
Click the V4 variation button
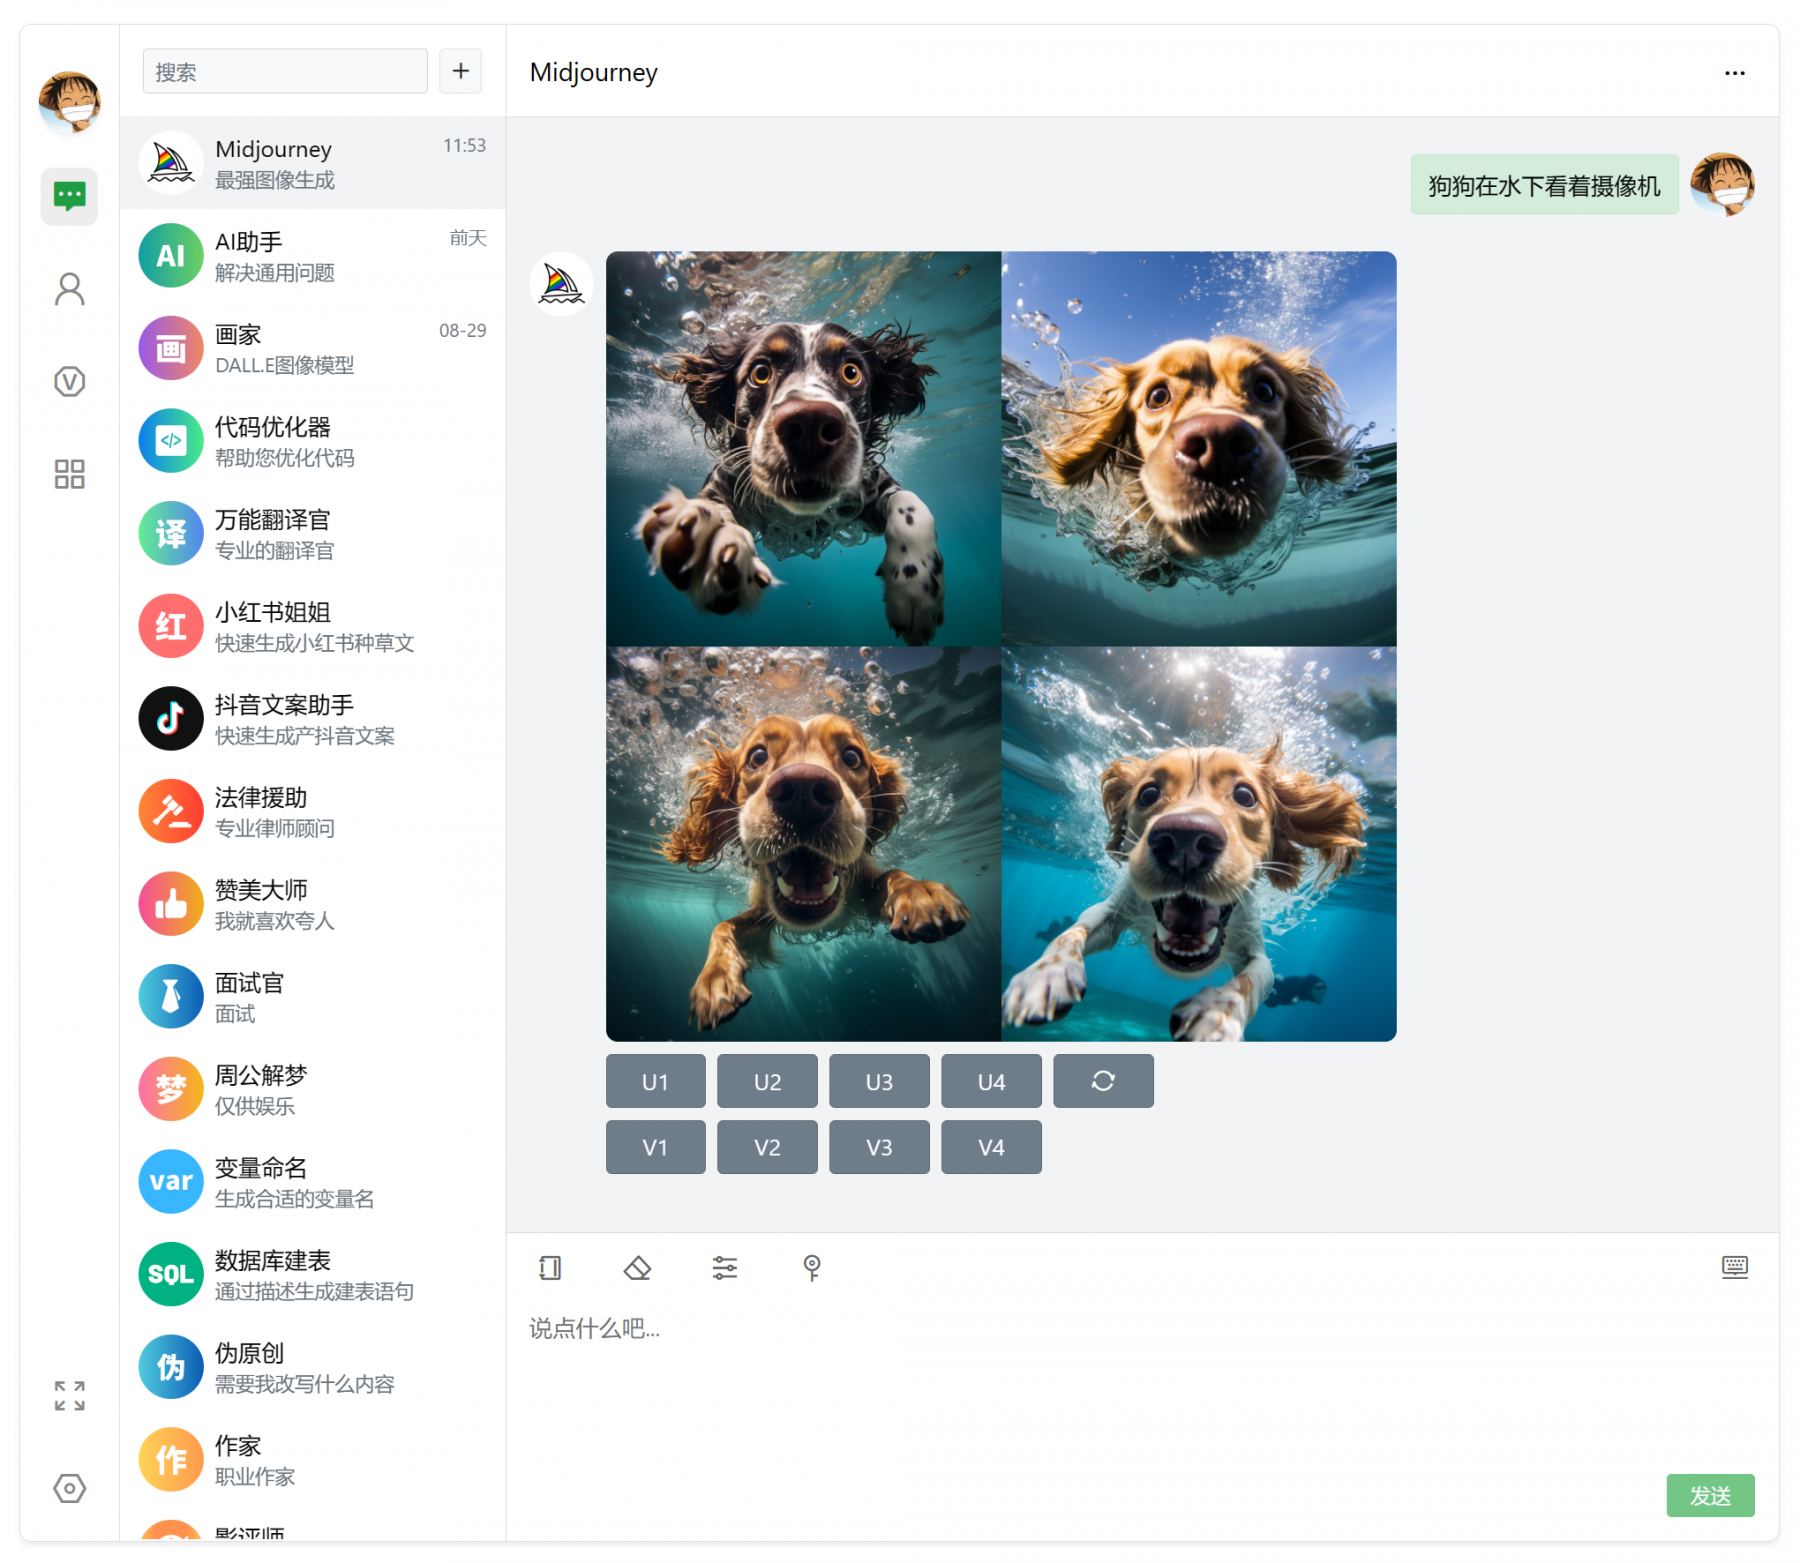click(x=992, y=1147)
